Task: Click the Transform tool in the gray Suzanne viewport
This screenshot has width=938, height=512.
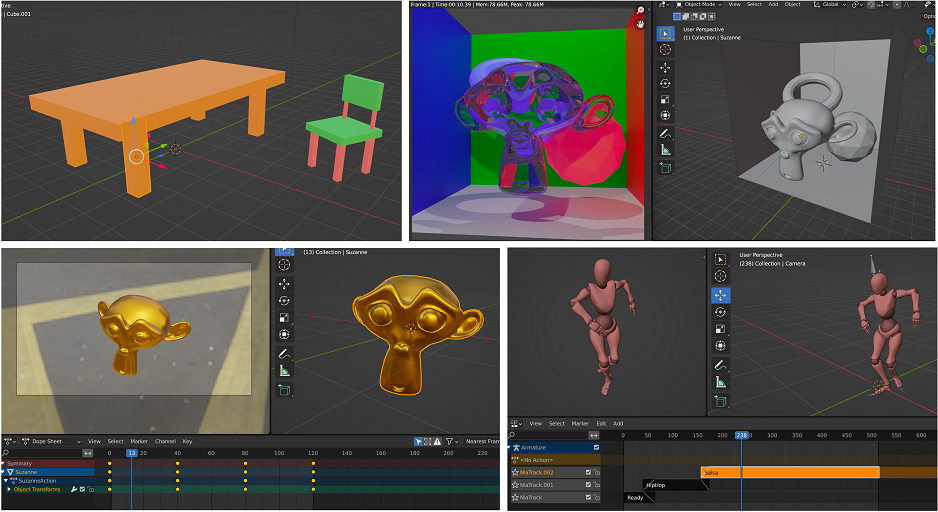Action: (x=665, y=115)
